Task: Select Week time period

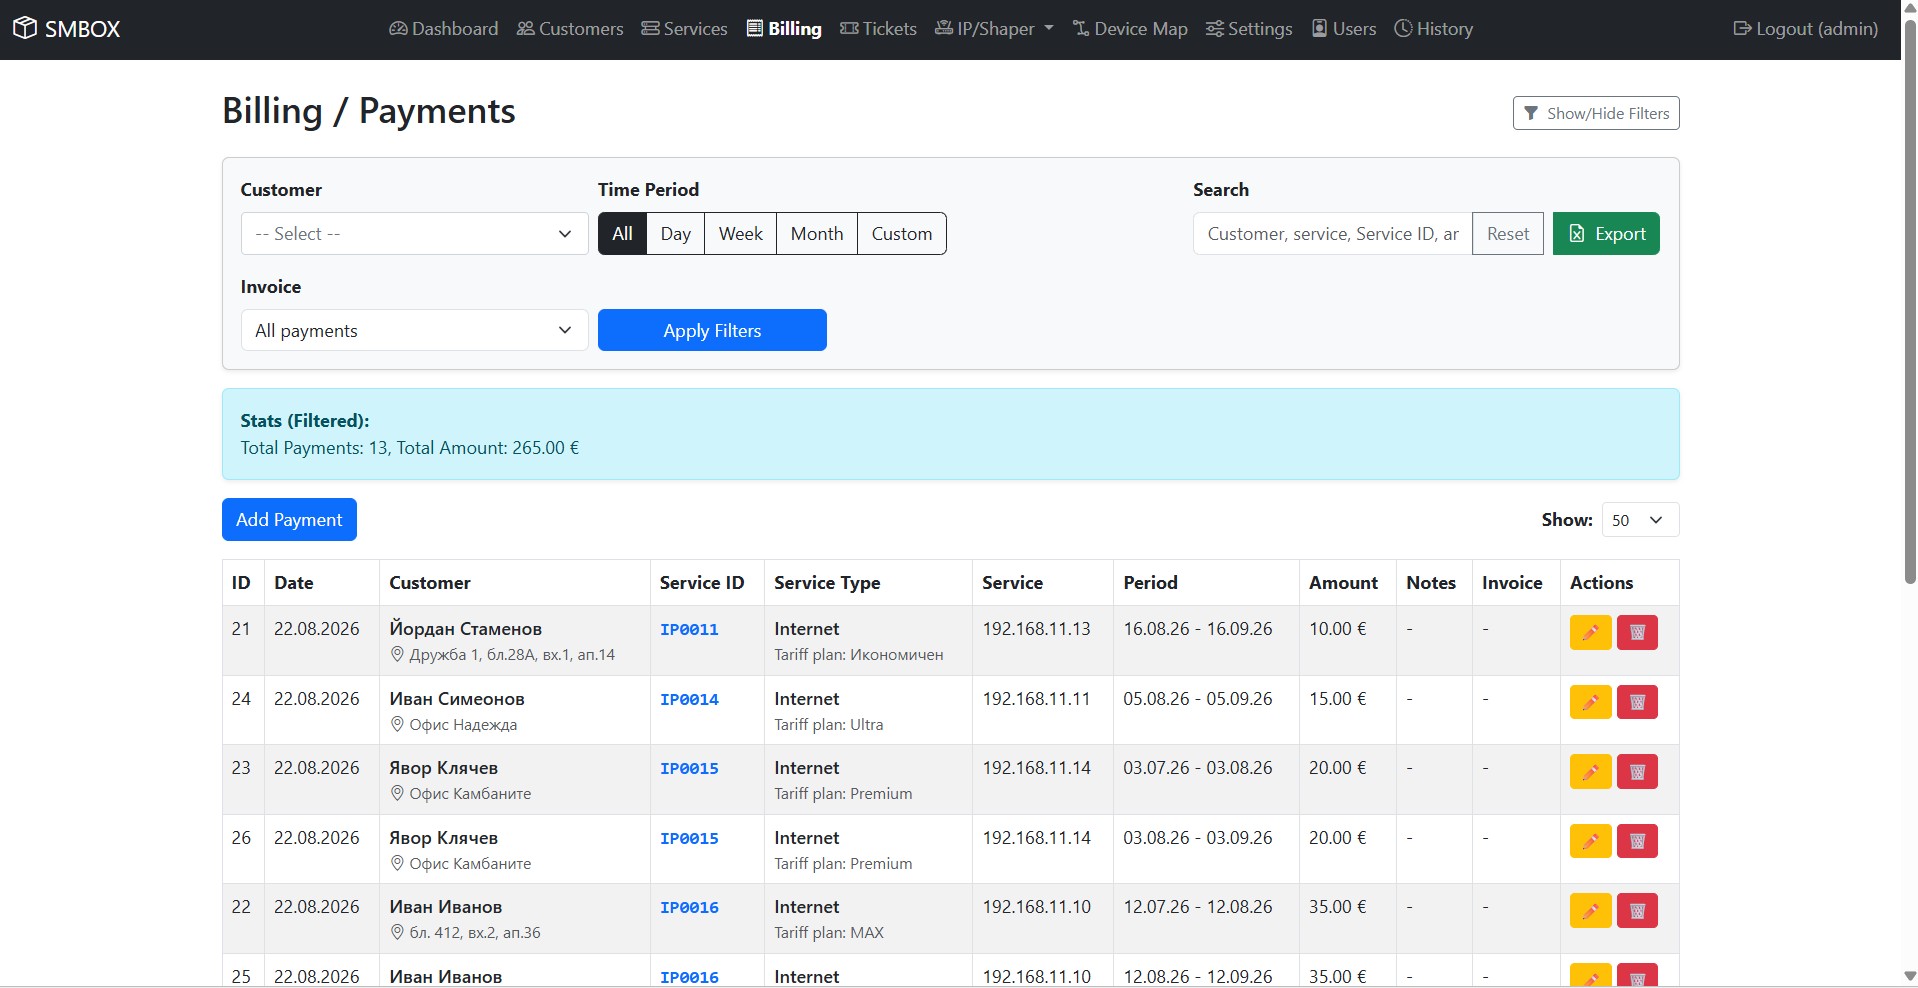Action: coord(741,234)
